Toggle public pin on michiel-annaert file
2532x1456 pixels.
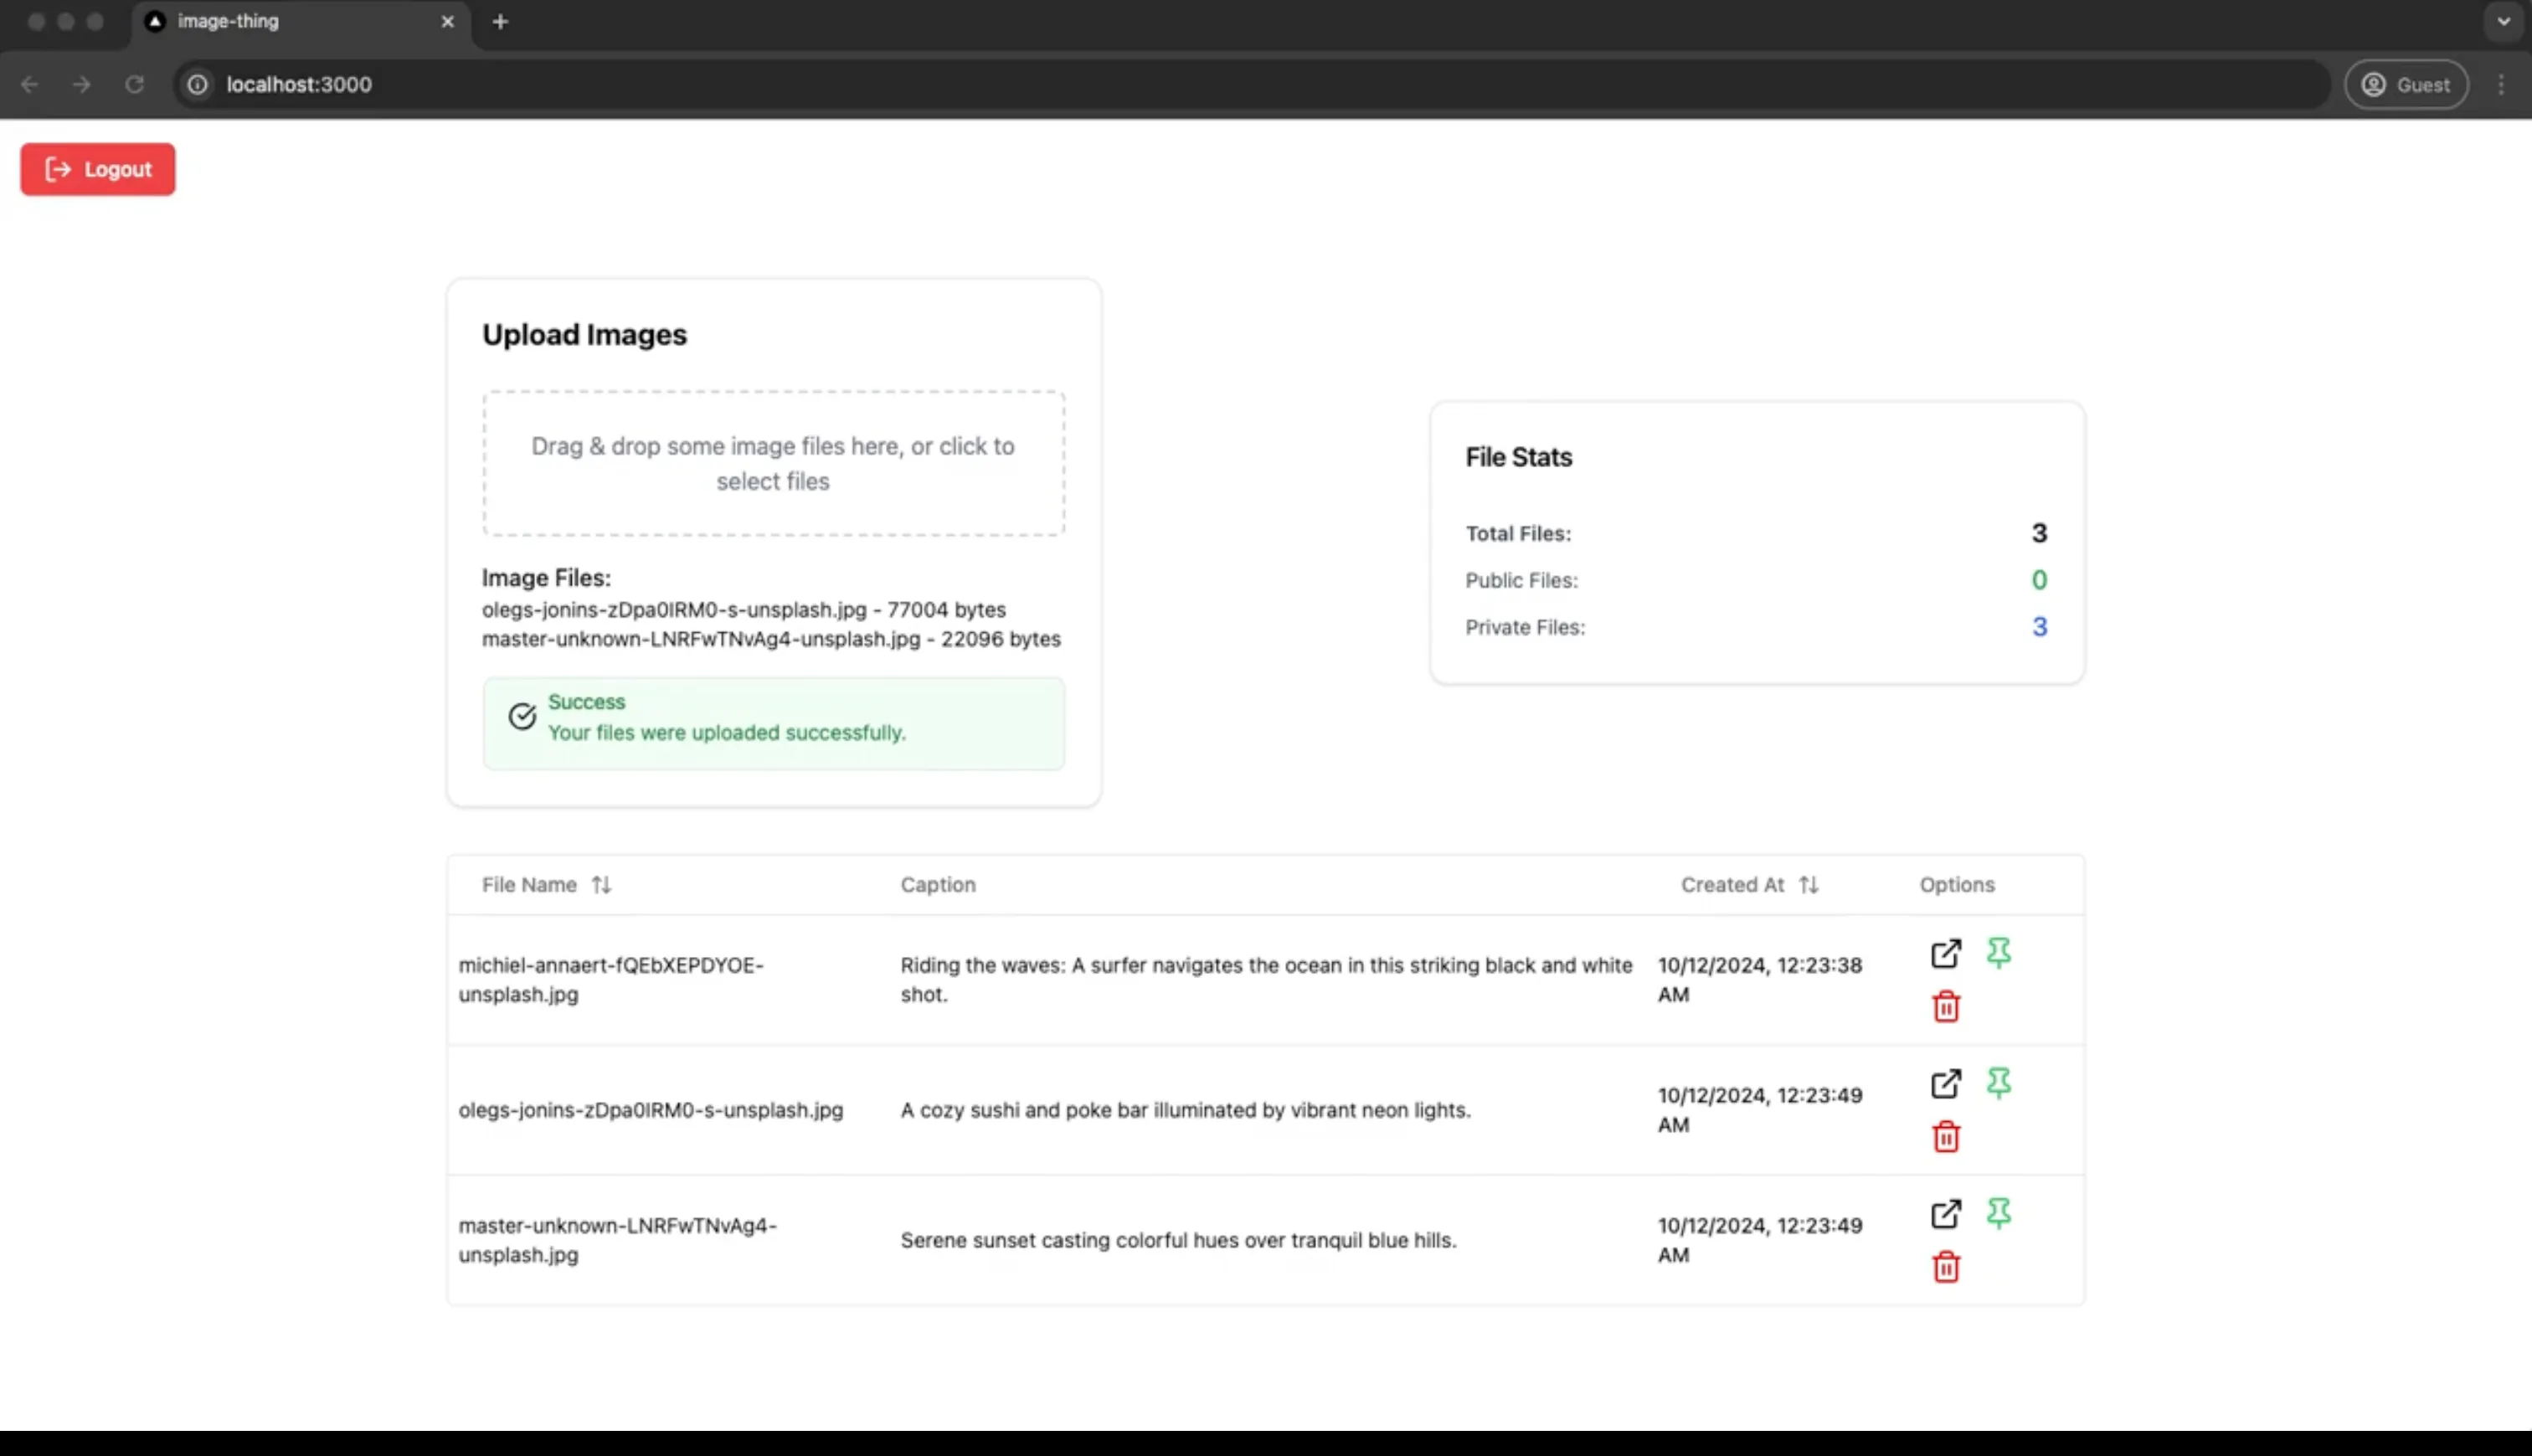point(1998,952)
